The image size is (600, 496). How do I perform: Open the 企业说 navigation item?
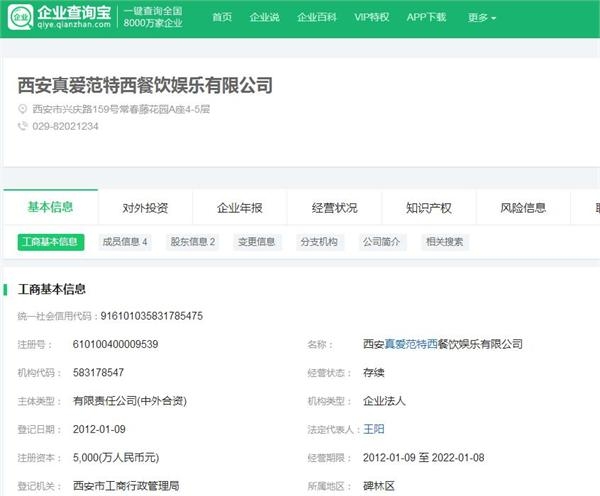tap(264, 17)
